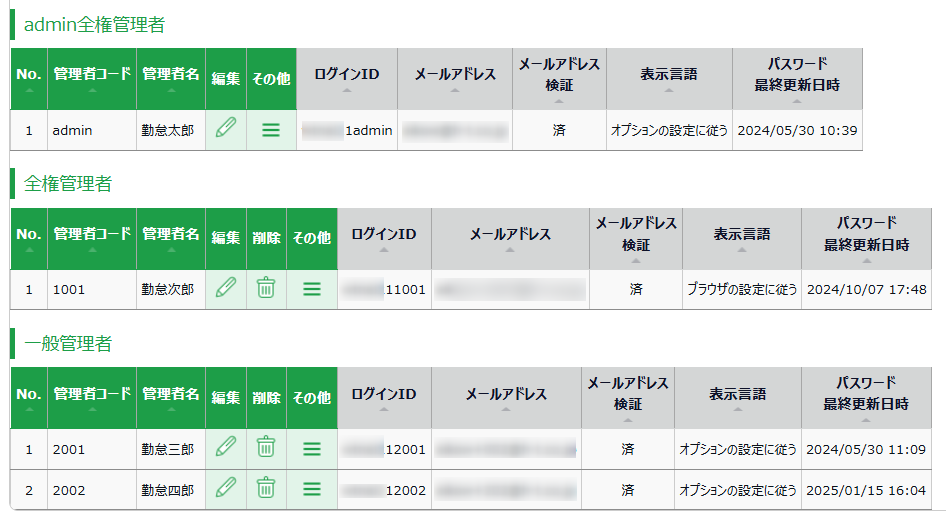The width and height of the screenshot is (946, 524).
Task: Sort 全権管理者 table by 管理者コード
Action: pos(92,238)
